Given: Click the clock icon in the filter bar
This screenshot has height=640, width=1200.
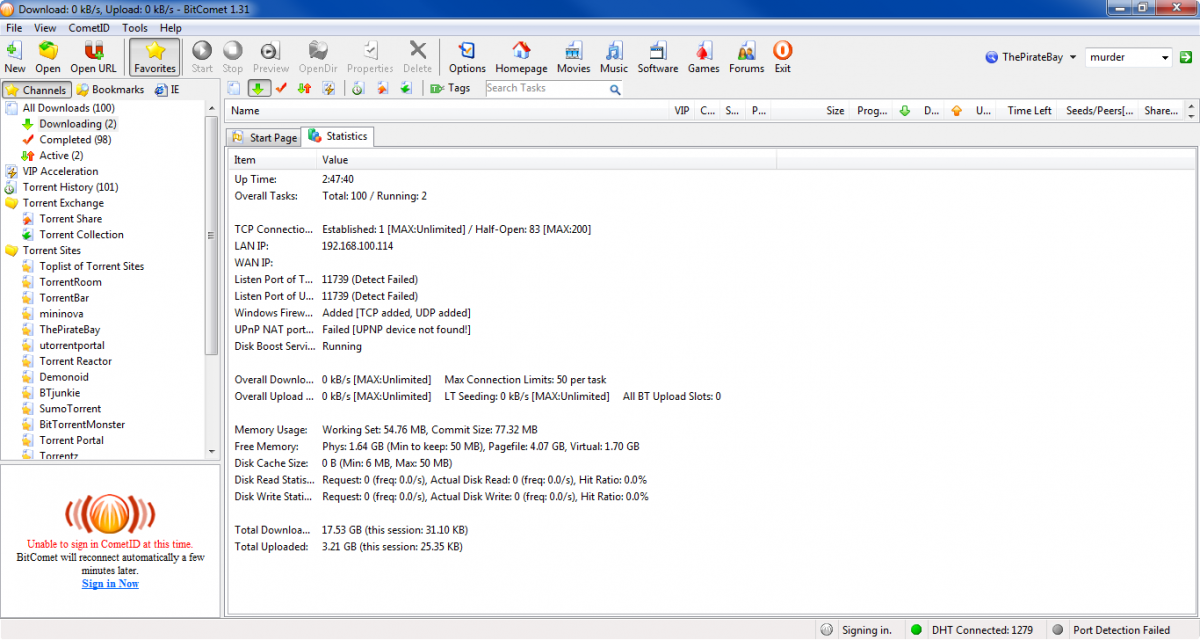Looking at the screenshot, I should [358, 88].
